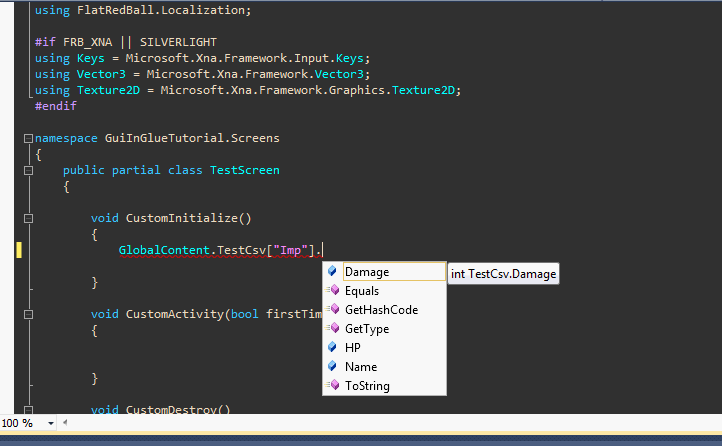This screenshot has height=446, width=722.
Task: Click the ToString method icon
Action: [x=332, y=386]
